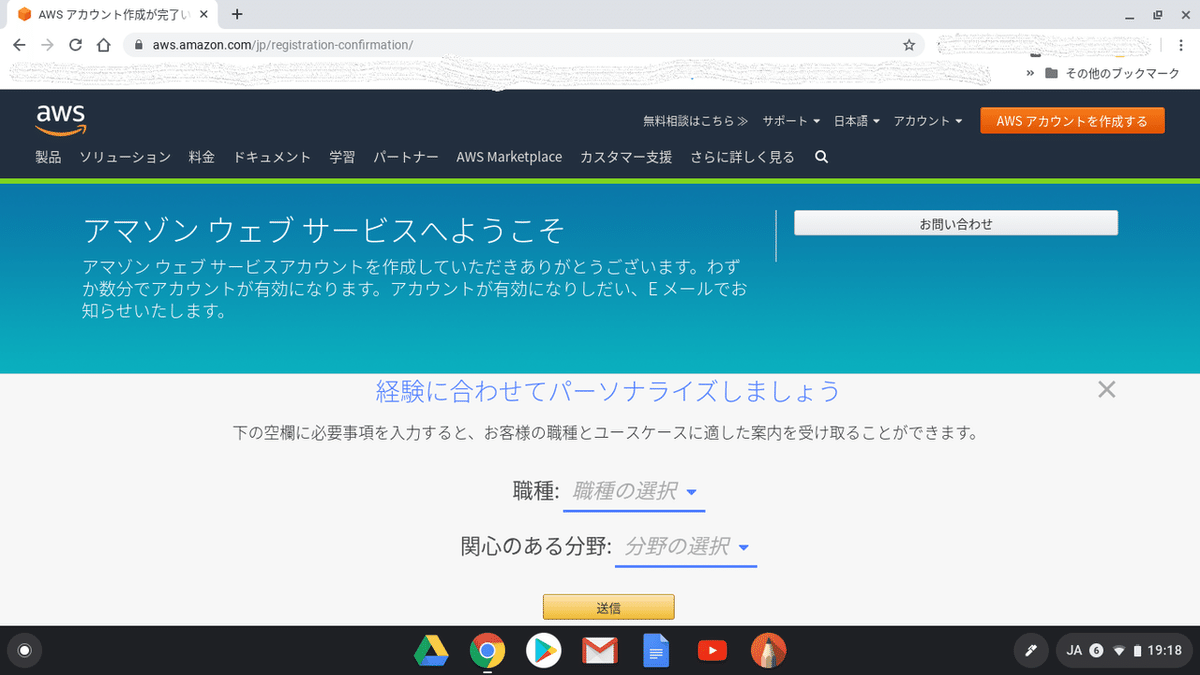Select 料金 in the AWS navigation menu
This screenshot has width=1200, height=675.
[x=200, y=157]
